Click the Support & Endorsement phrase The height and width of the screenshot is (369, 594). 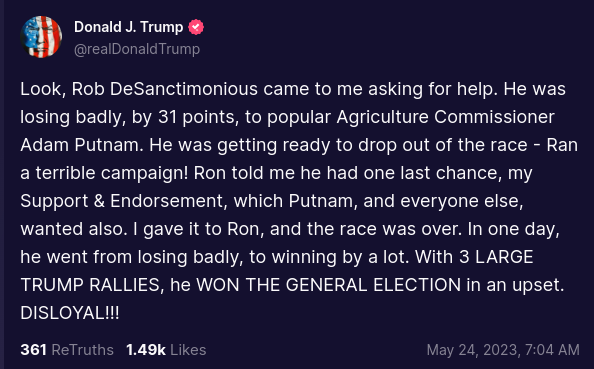[x=124, y=201]
